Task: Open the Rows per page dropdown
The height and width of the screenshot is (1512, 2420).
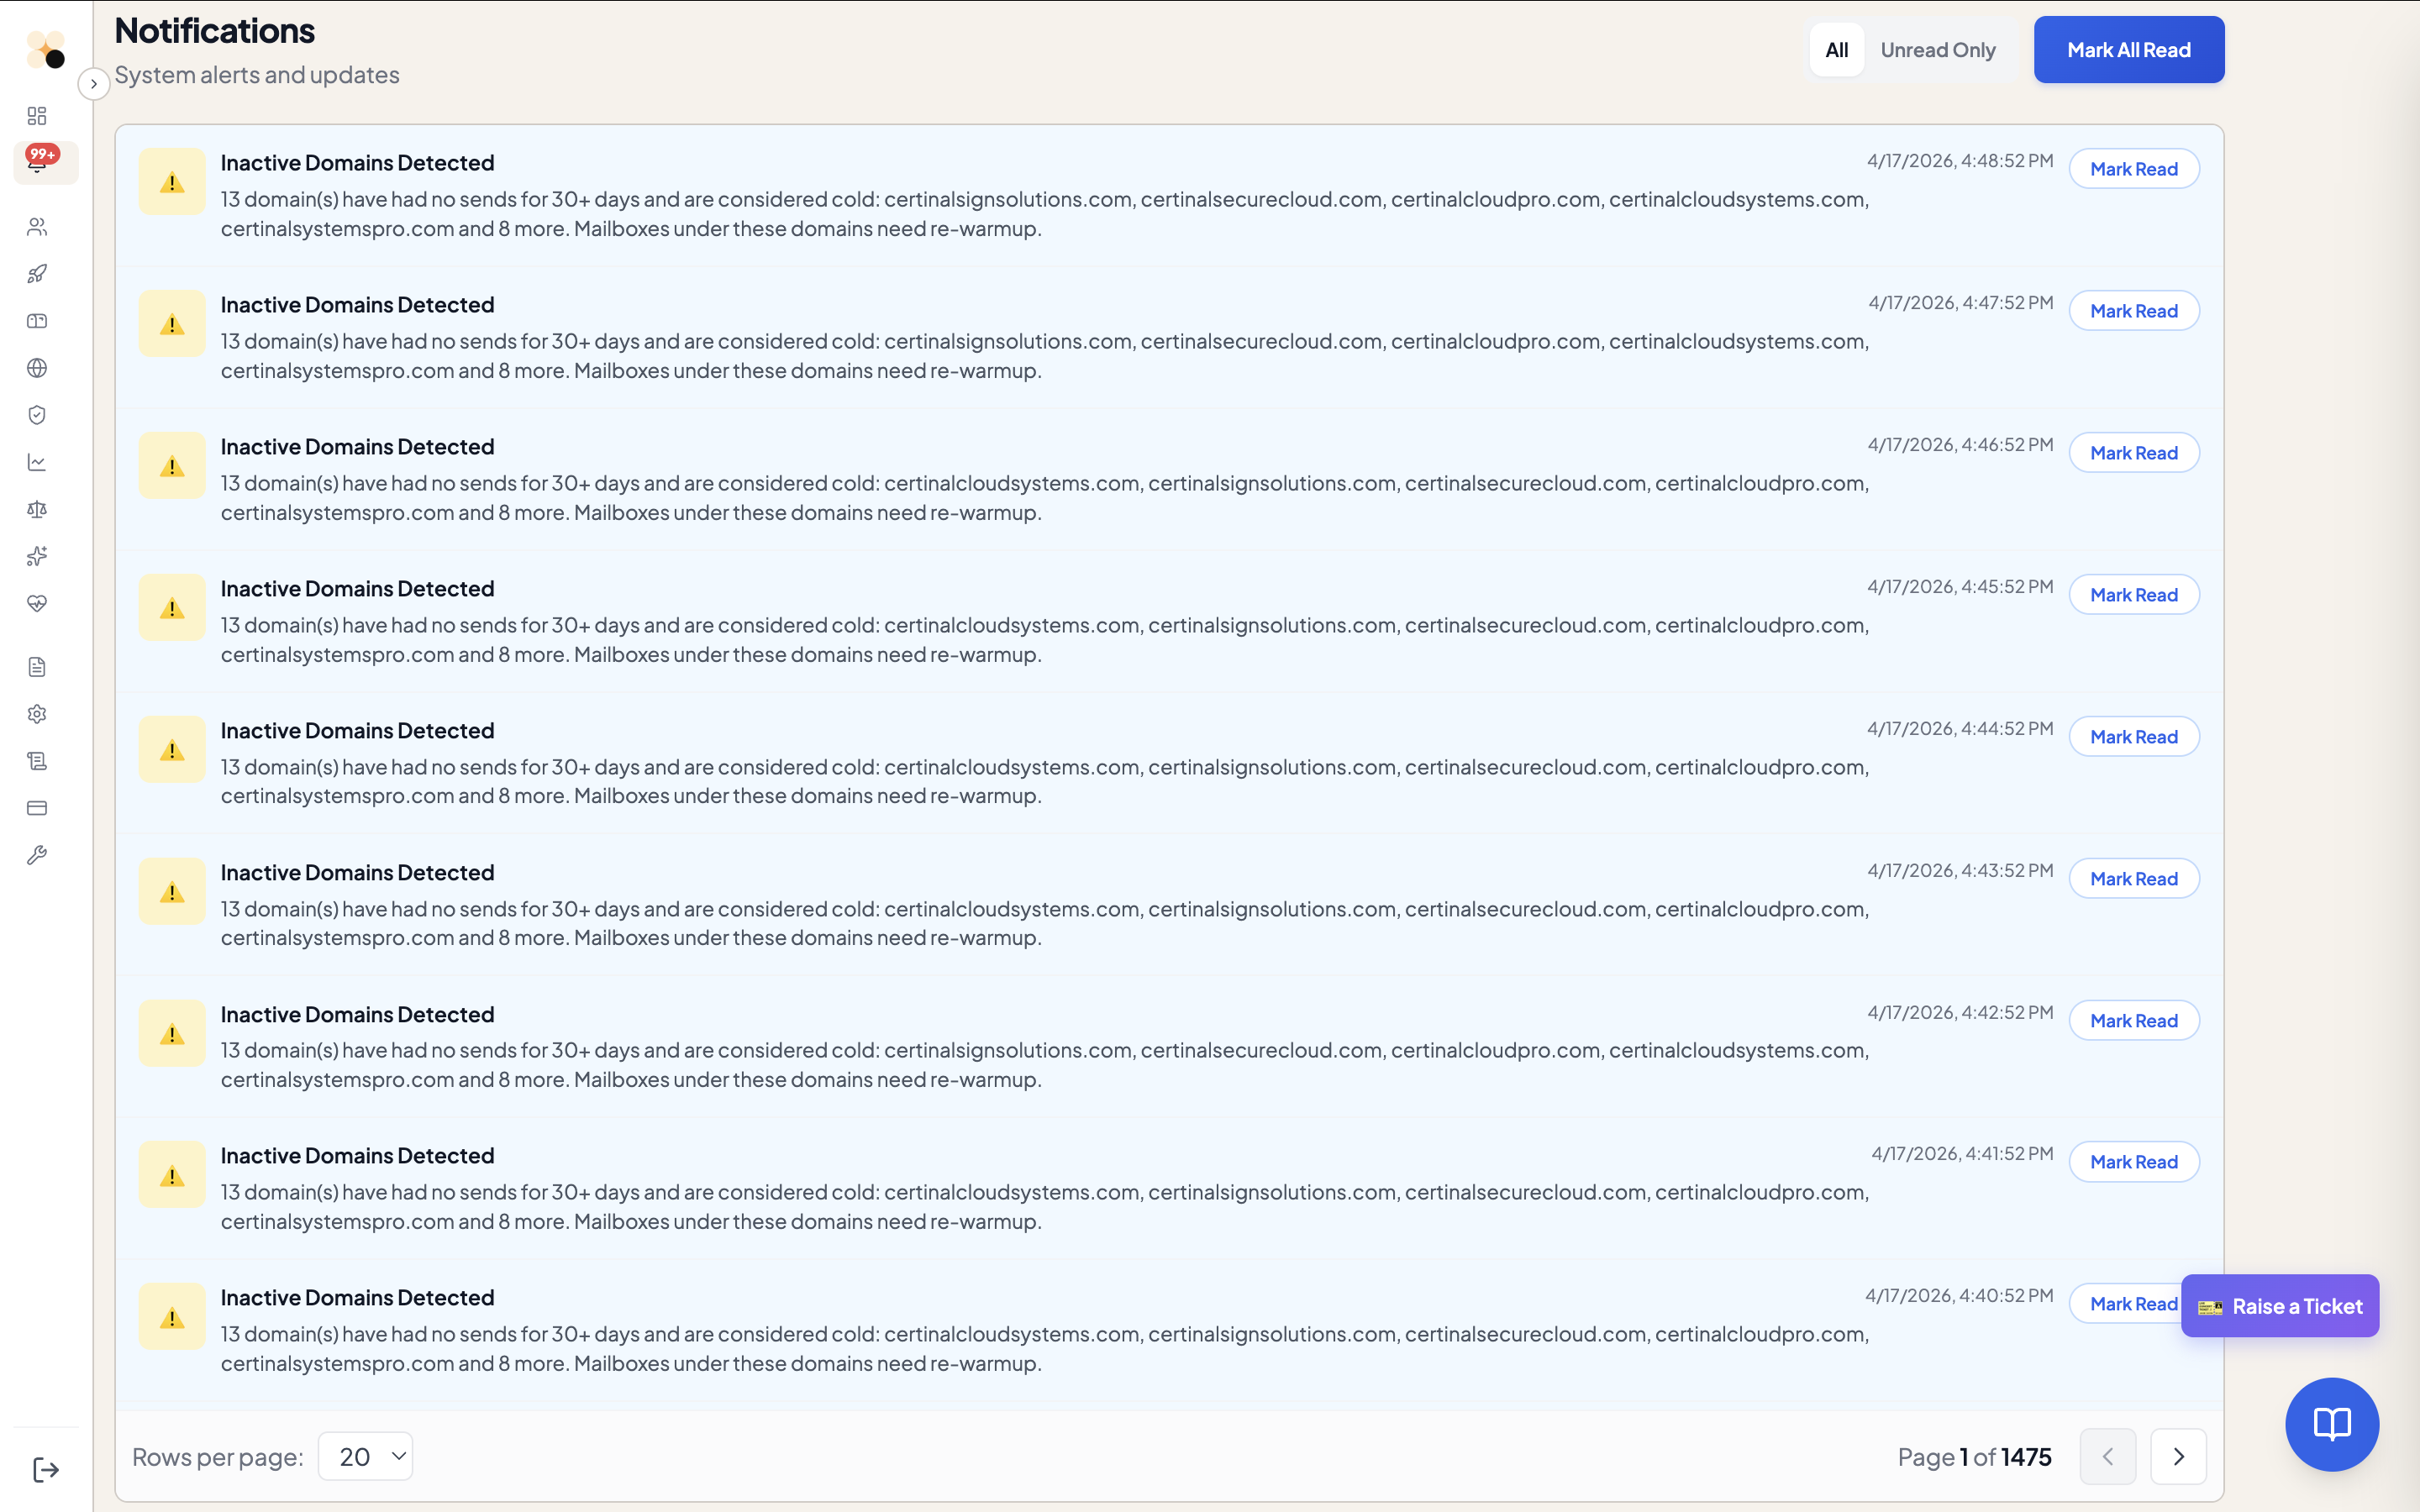Action: click(365, 1456)
